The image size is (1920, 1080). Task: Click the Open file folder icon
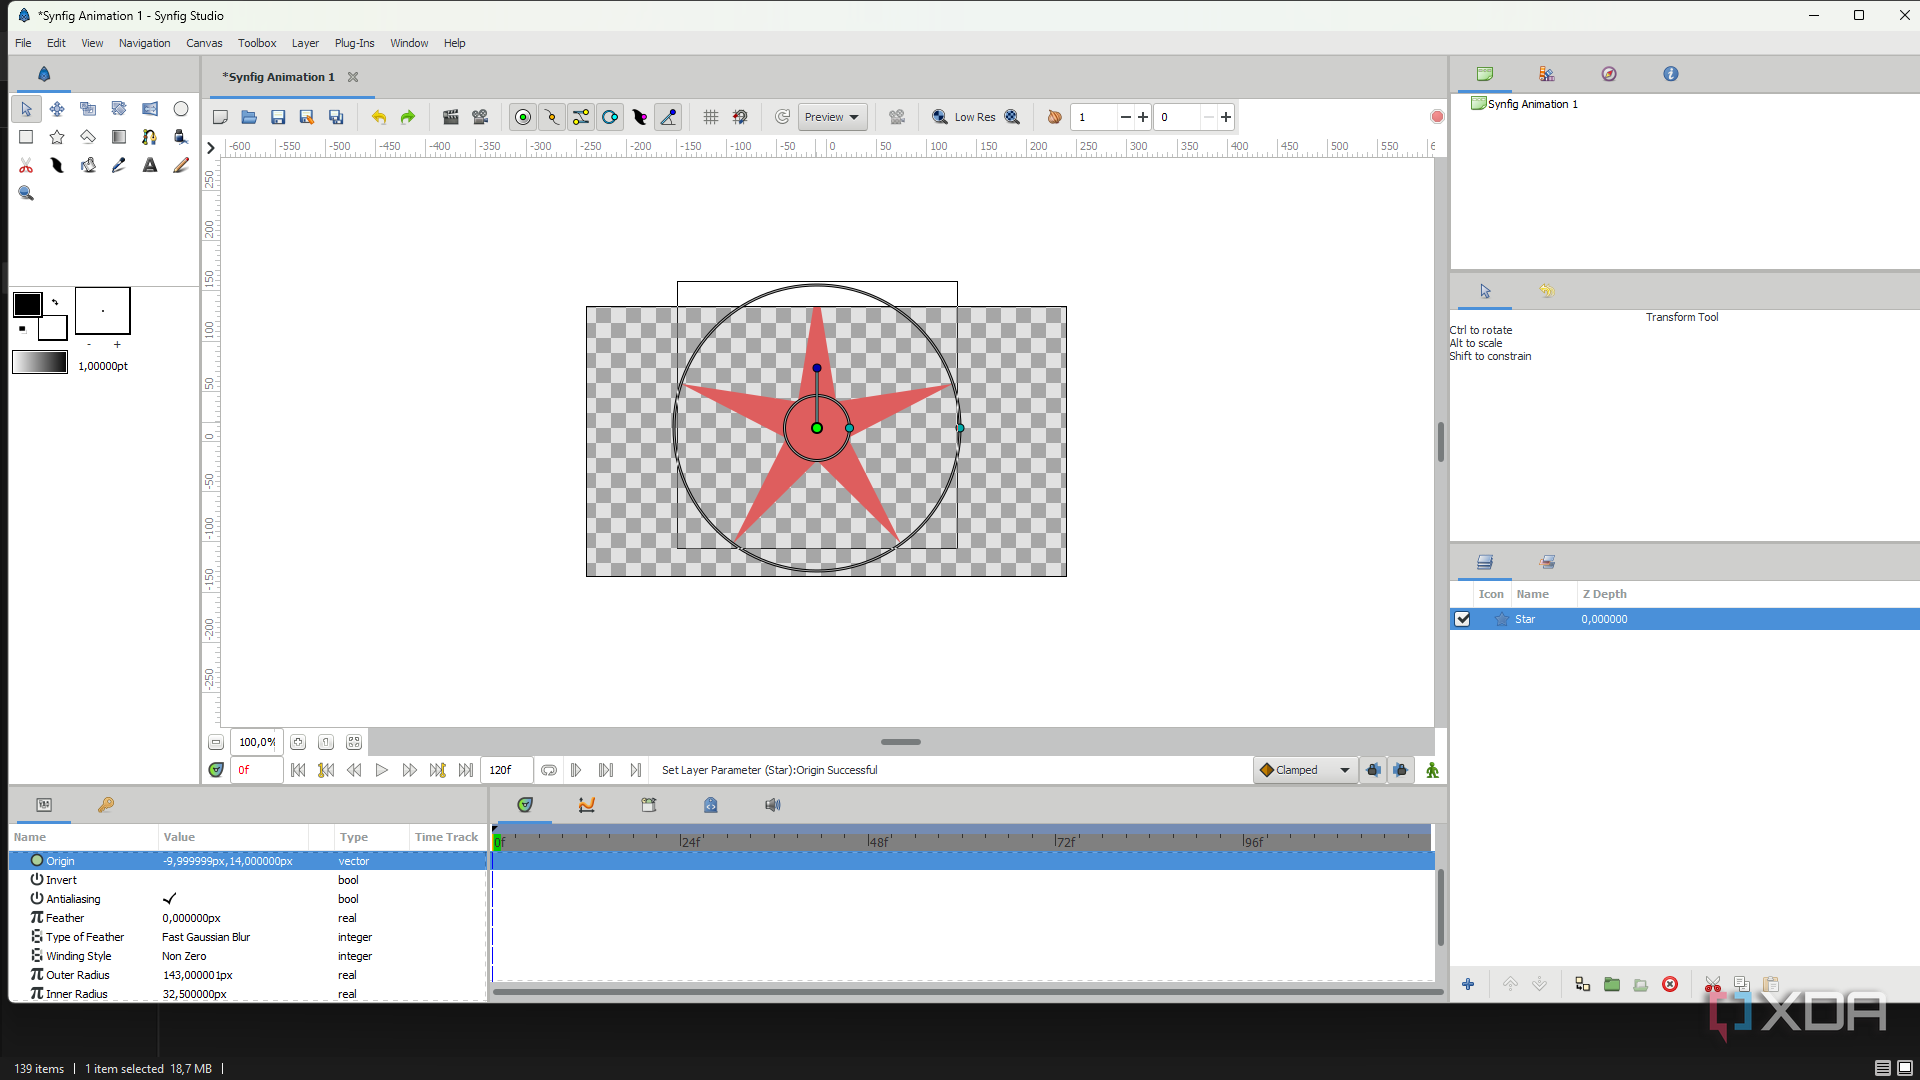[249, 117]
